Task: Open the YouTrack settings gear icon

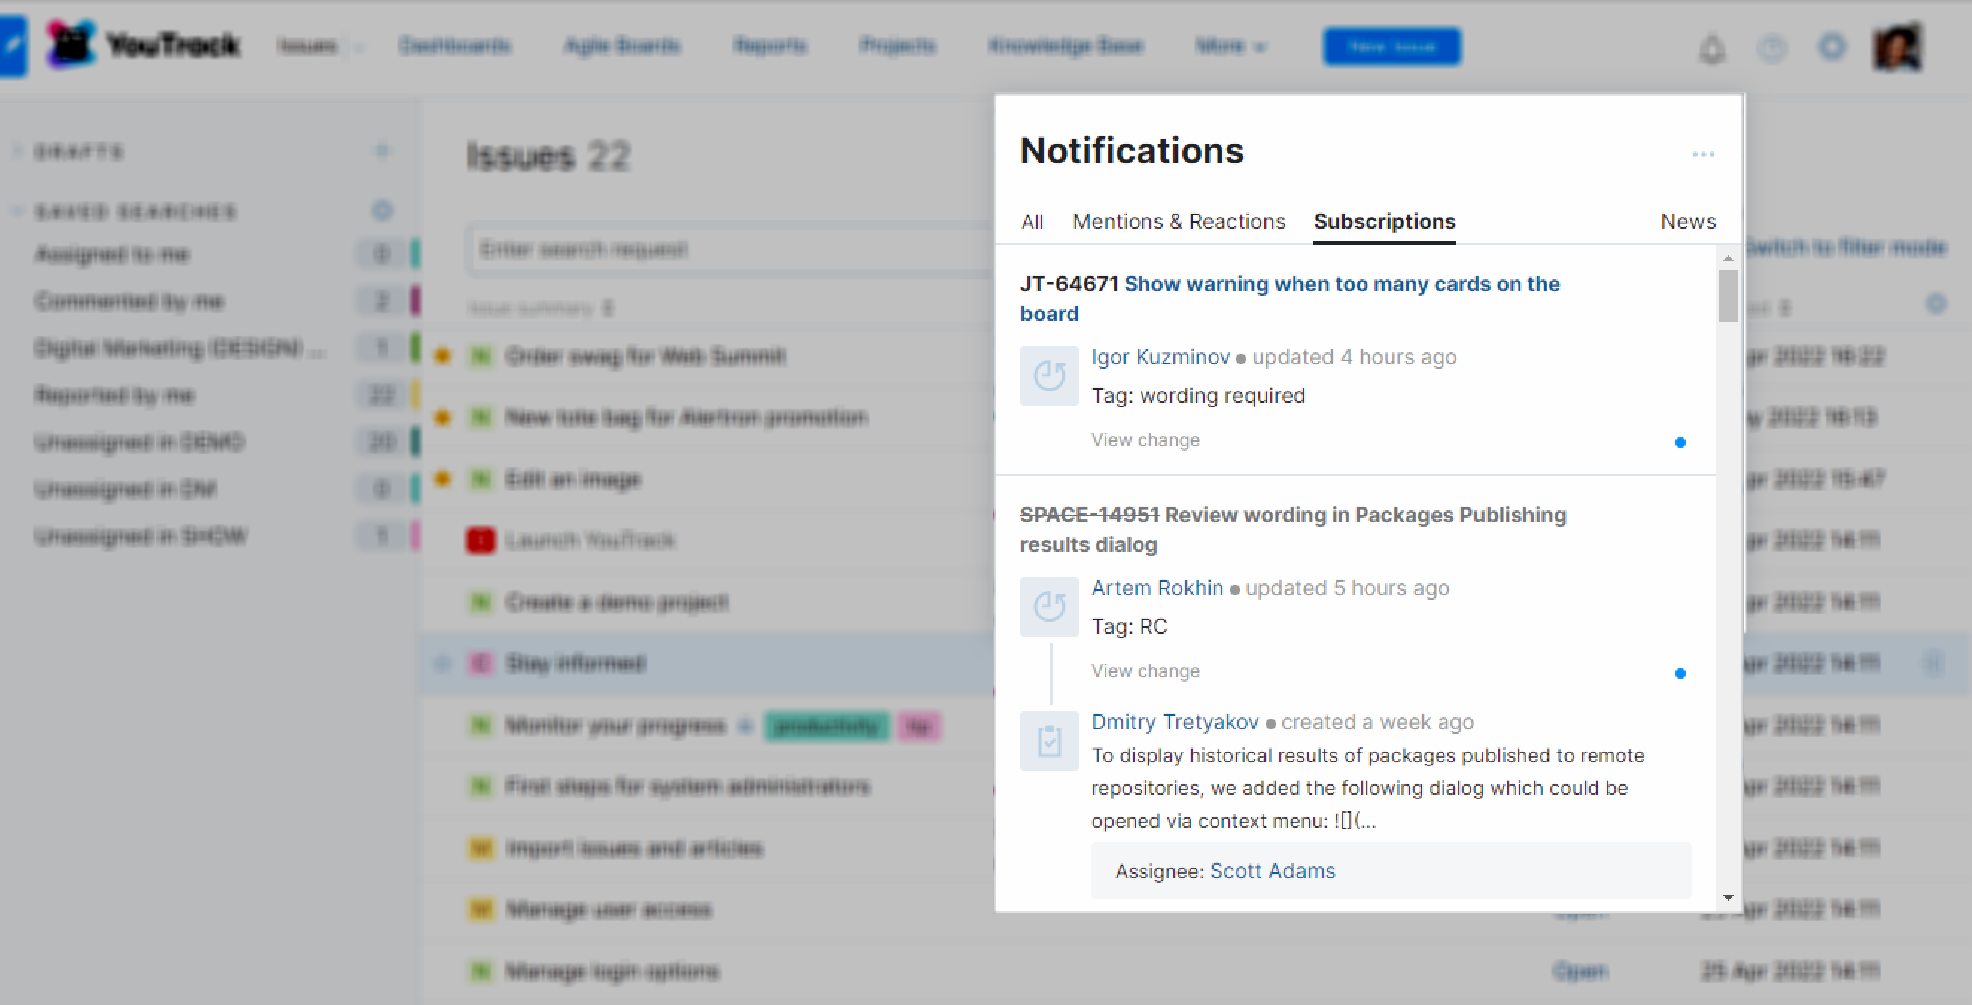Action: (x=1833, y=47)
